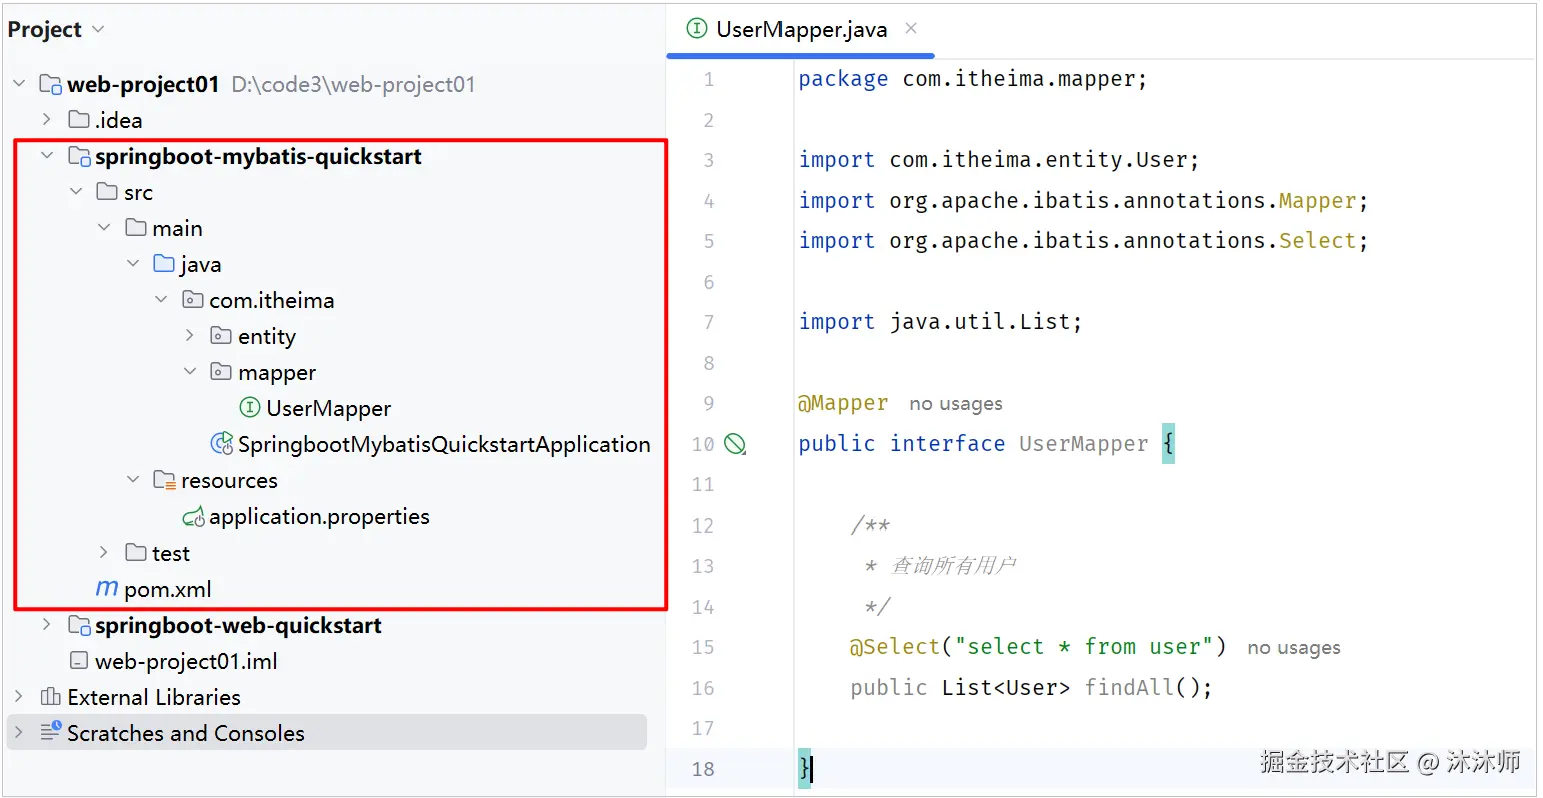Click the entity package icon
The height and width of the screenshot is (798, 1543).
click(x=221, y=336)
